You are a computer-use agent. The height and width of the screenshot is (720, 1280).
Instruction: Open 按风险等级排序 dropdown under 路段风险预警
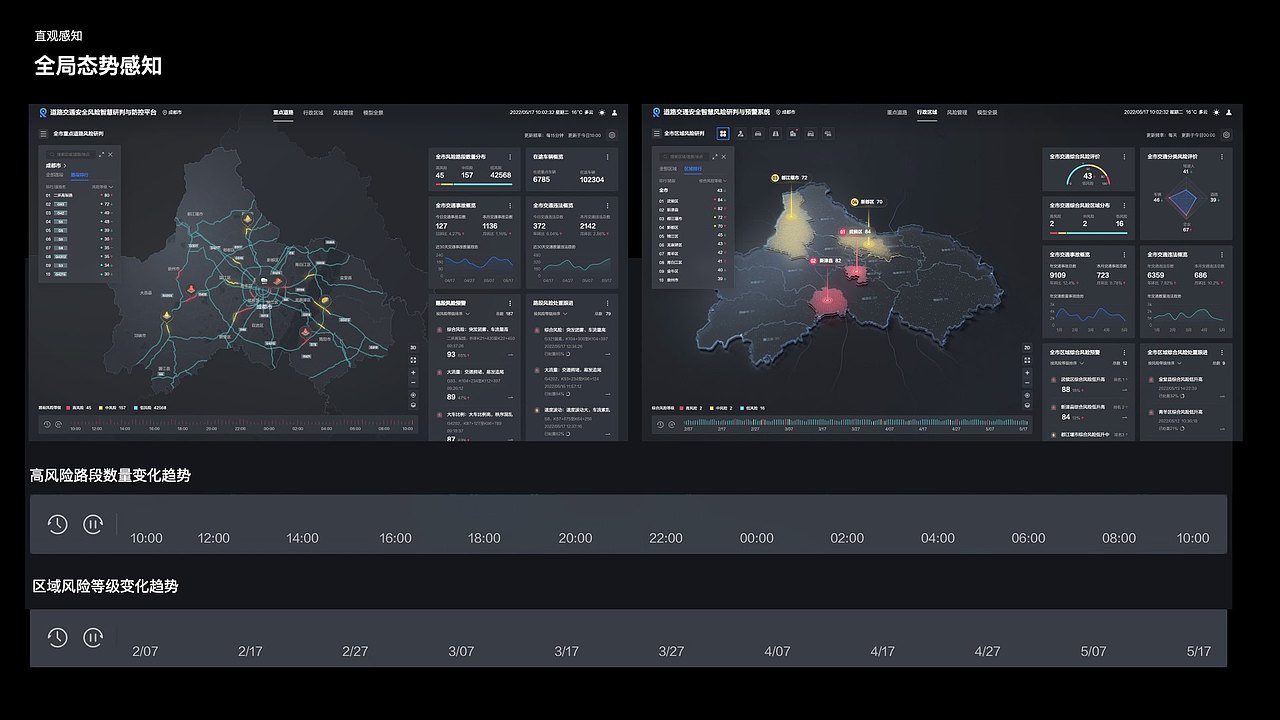(x=453, y=313)
